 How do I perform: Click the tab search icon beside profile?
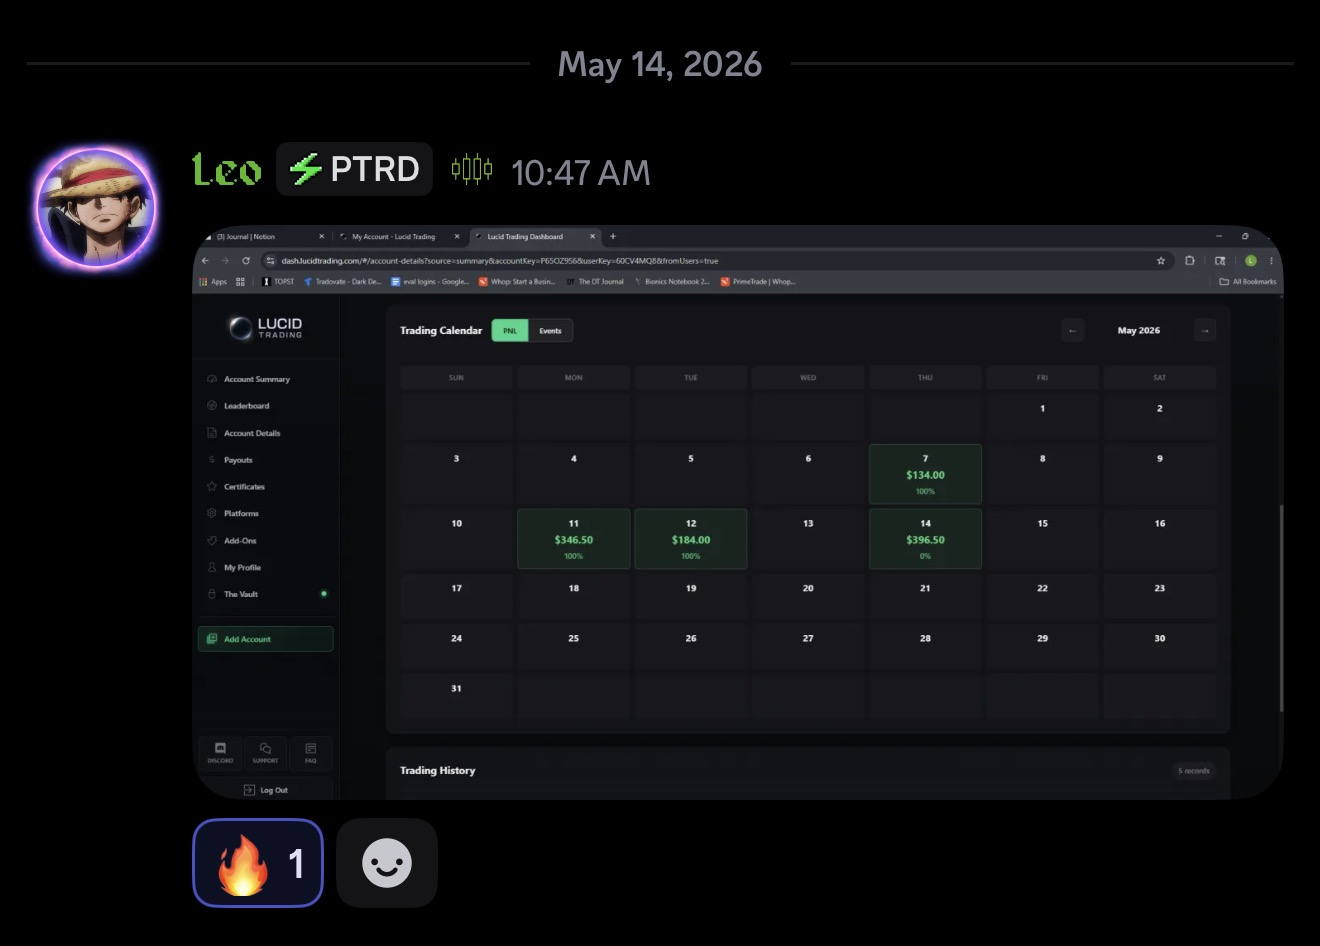(x=1220, y=261)
